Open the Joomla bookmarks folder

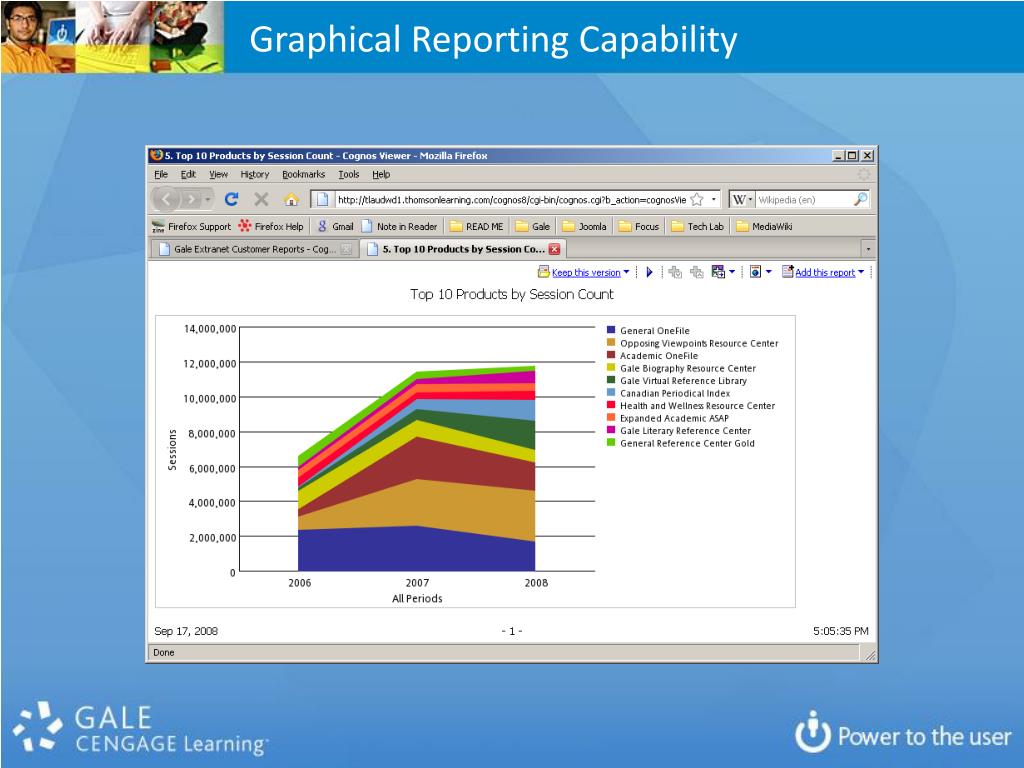[x=584, y=227]
